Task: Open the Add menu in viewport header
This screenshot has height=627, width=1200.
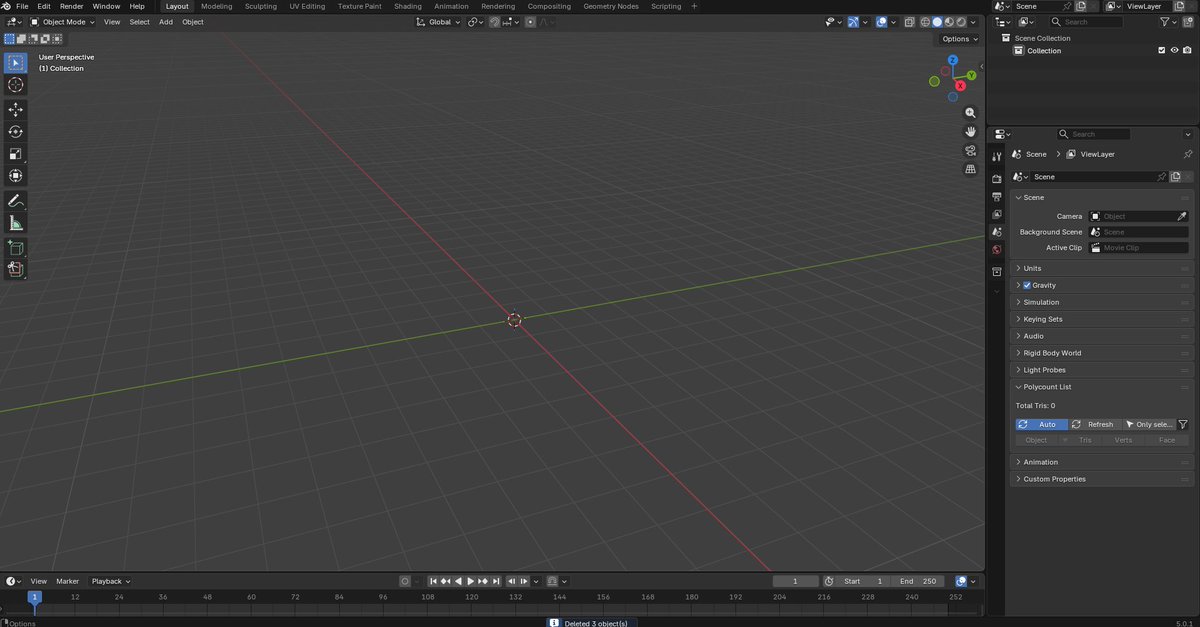Action: coord(166,22)
